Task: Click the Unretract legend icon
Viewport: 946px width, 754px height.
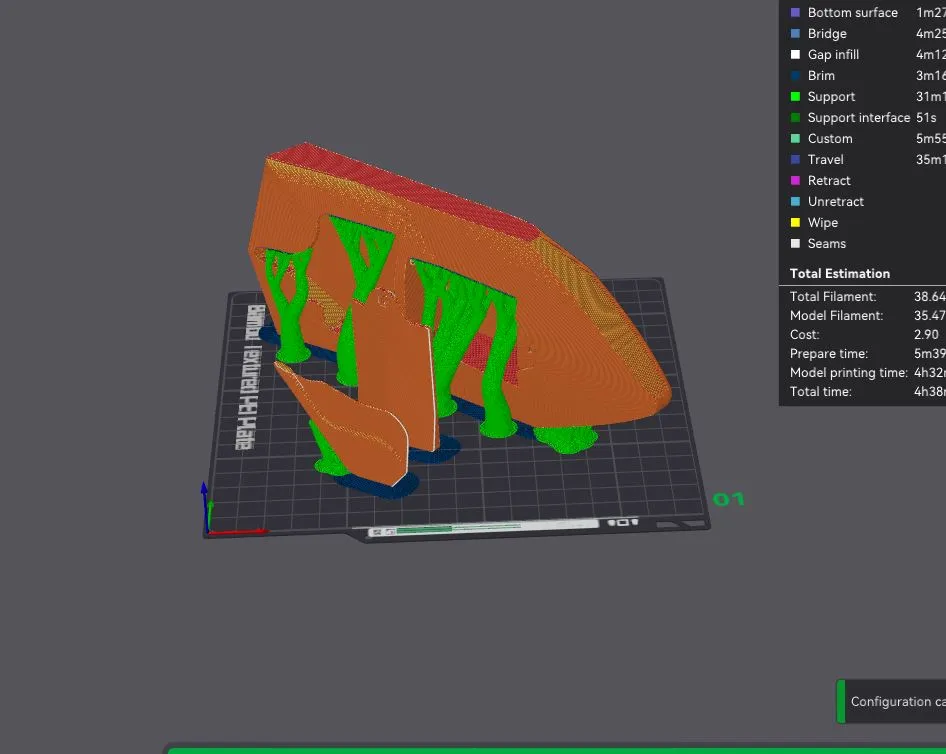Action: pyautogui.click(x=795, y=201)
